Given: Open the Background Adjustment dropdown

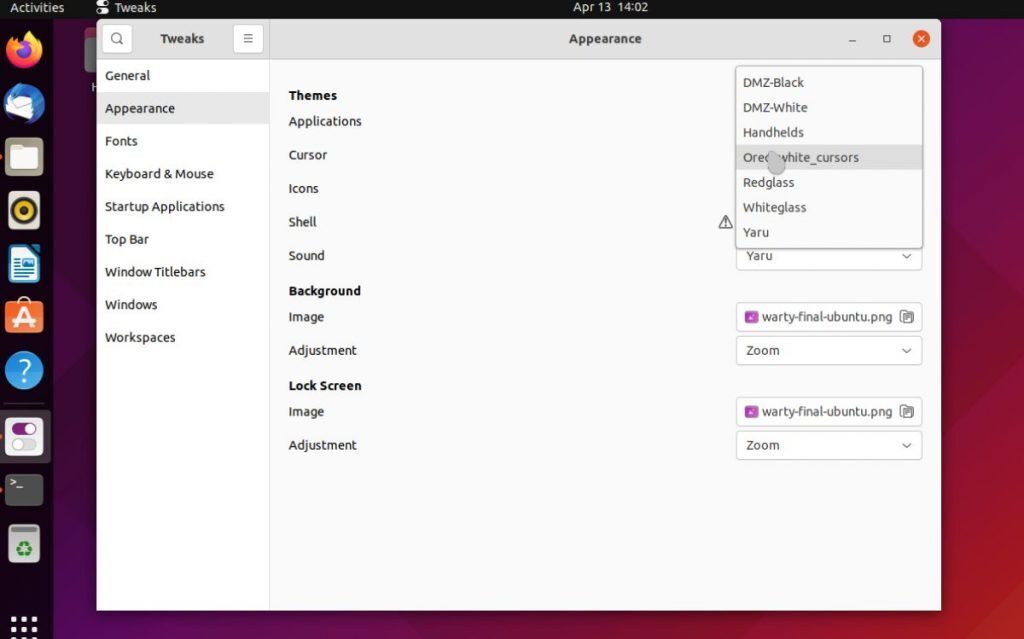Looking at the screenshot, I should 828,350.
